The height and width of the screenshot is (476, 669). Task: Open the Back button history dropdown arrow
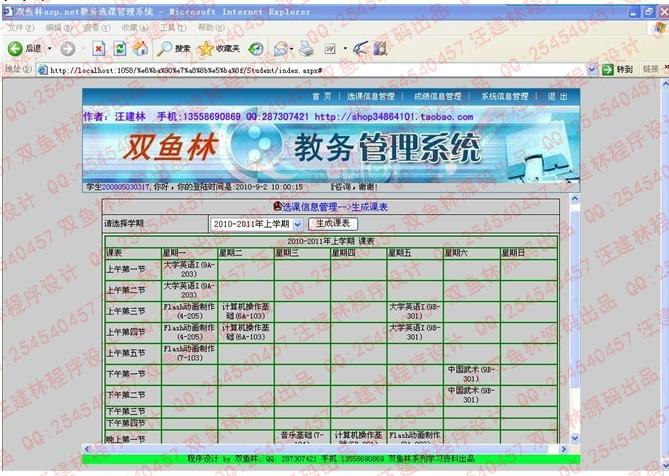tap(50, 49)
